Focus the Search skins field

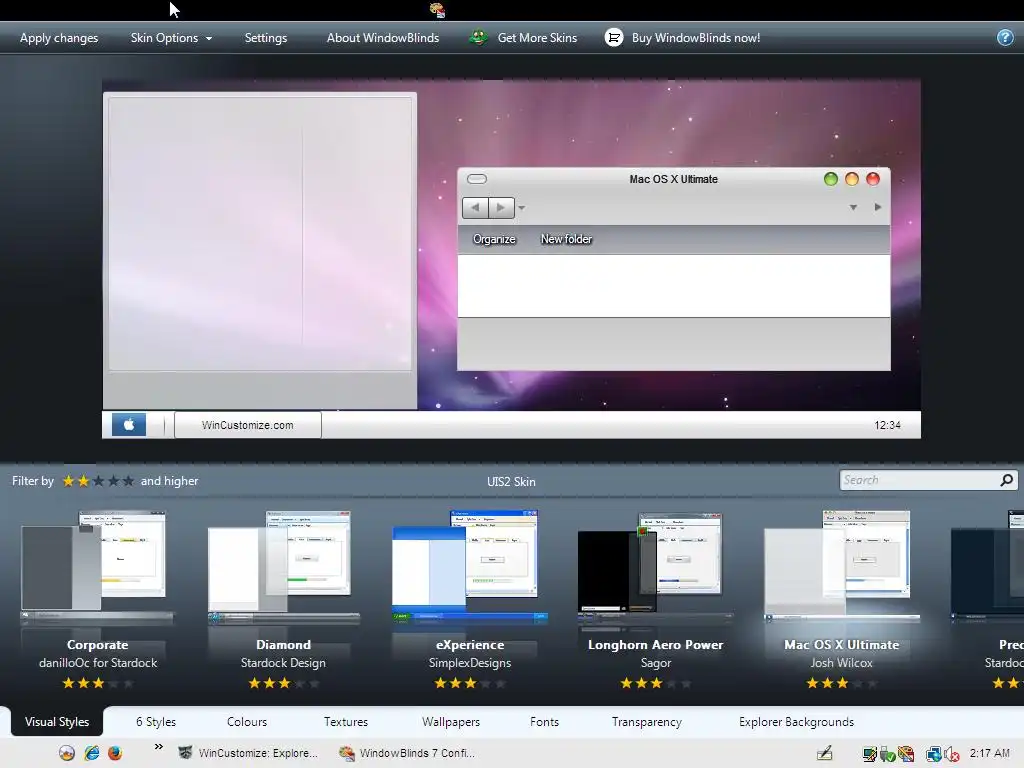919,480
